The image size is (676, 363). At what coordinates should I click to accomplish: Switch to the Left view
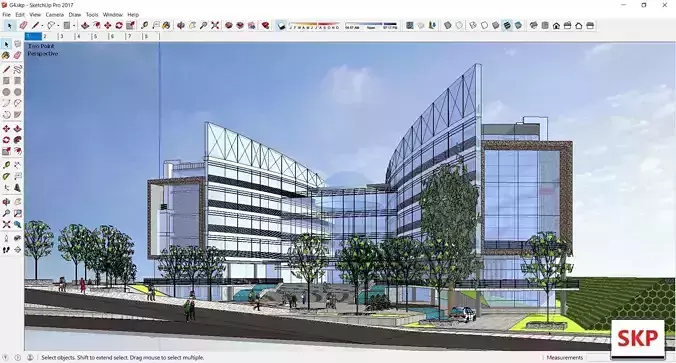coord(590,25)
